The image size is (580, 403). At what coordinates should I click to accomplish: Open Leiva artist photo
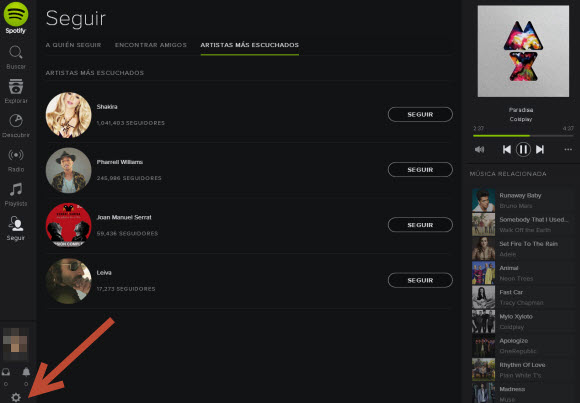click(68, 281)
